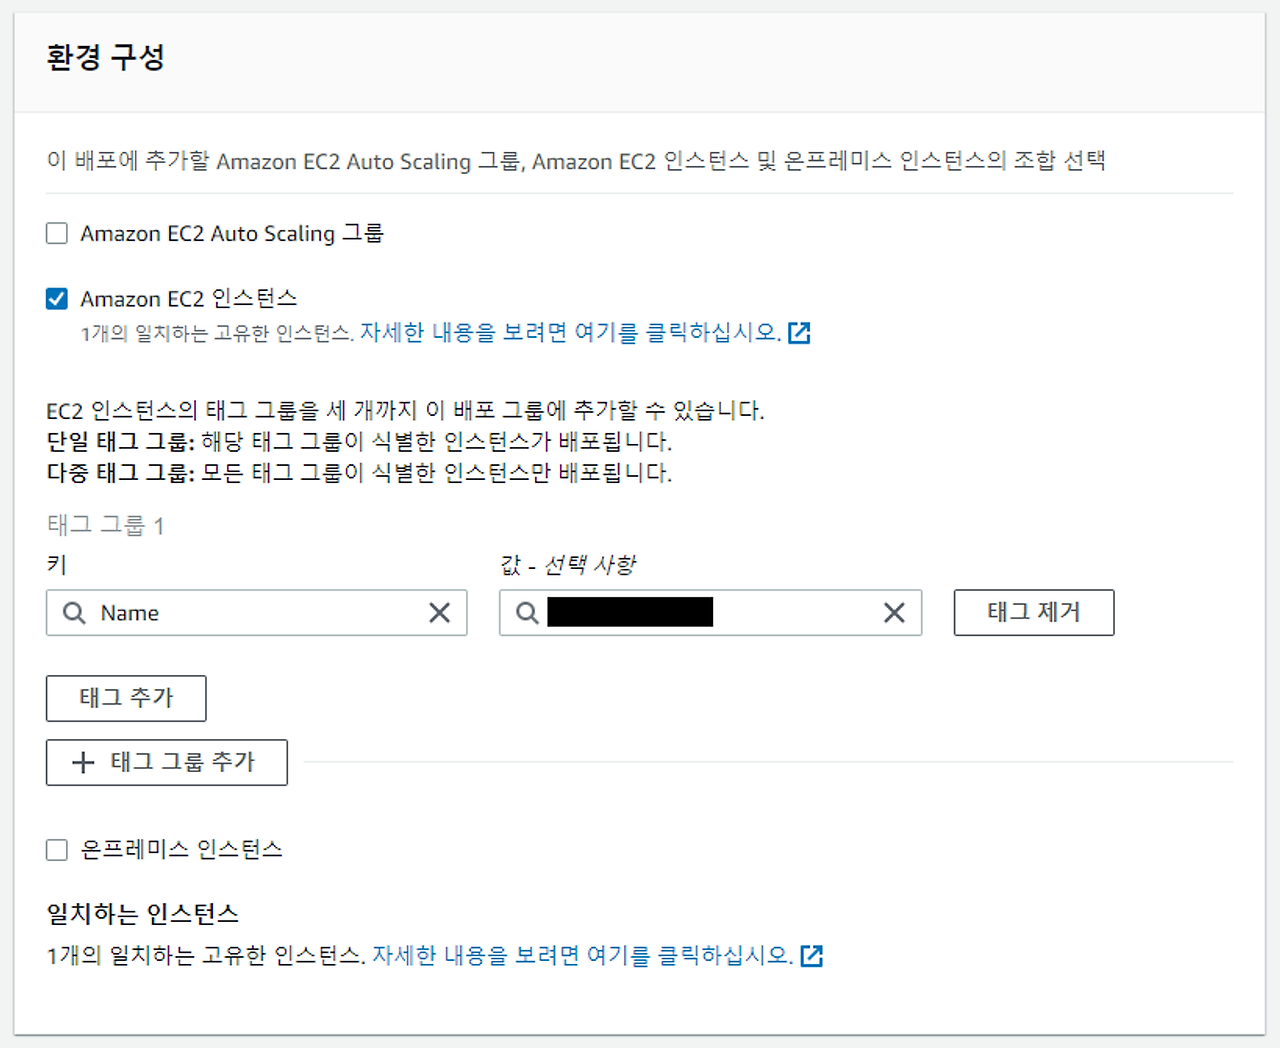Click the plus icon on 태그 그룹 추가
Screen dimensions: 1280x1048
tap(82, 762)
